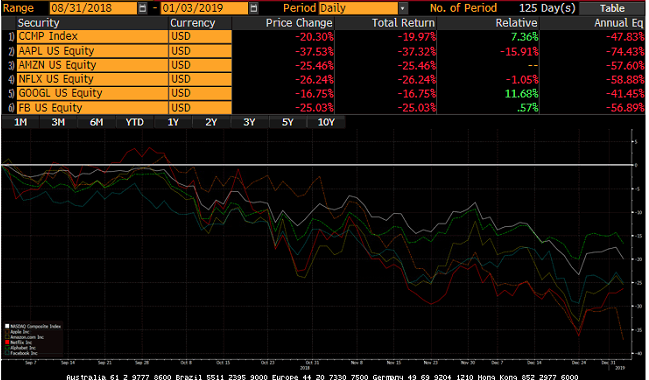This screenshot has width=649, height=380.
Task: Edit the USD currency field for AAPL
Action: pos(200,51)
